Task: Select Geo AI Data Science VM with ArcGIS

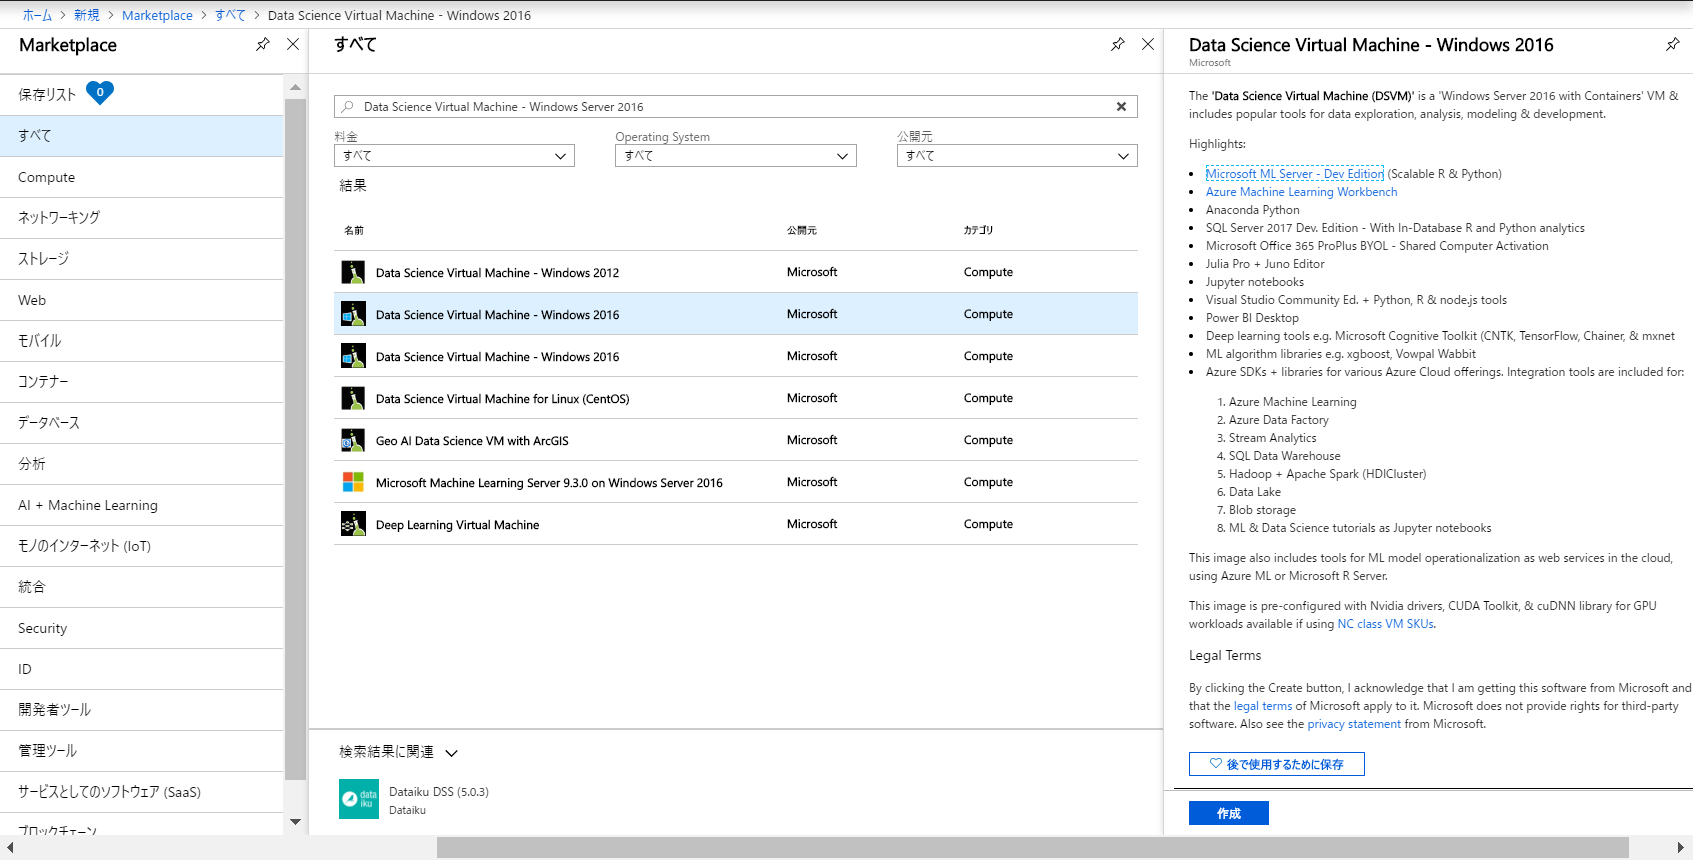Action: coord(736,440)
